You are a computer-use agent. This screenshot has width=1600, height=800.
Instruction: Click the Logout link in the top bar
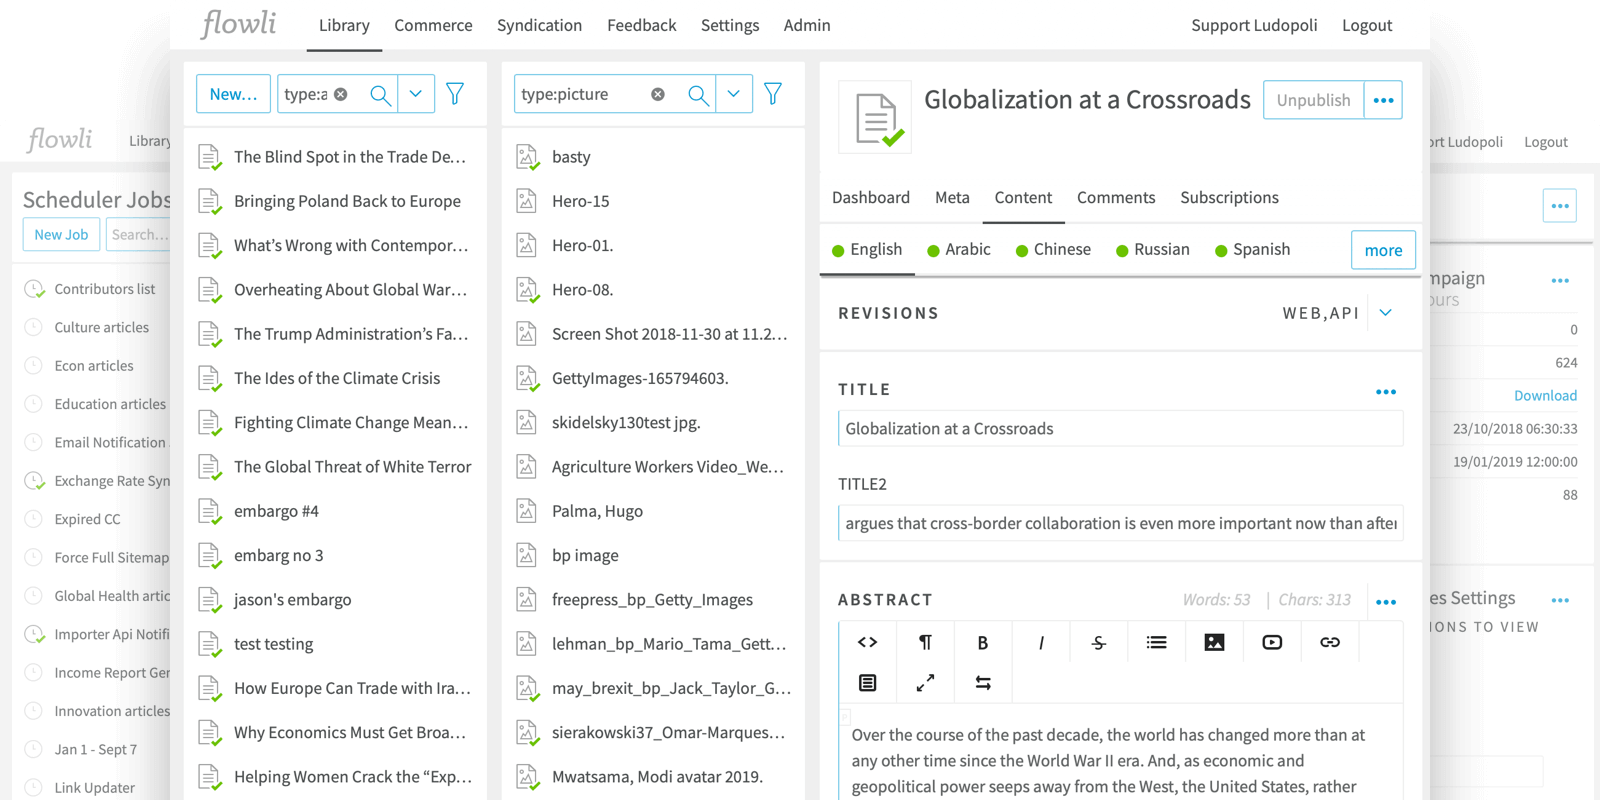pos(1367,25)
